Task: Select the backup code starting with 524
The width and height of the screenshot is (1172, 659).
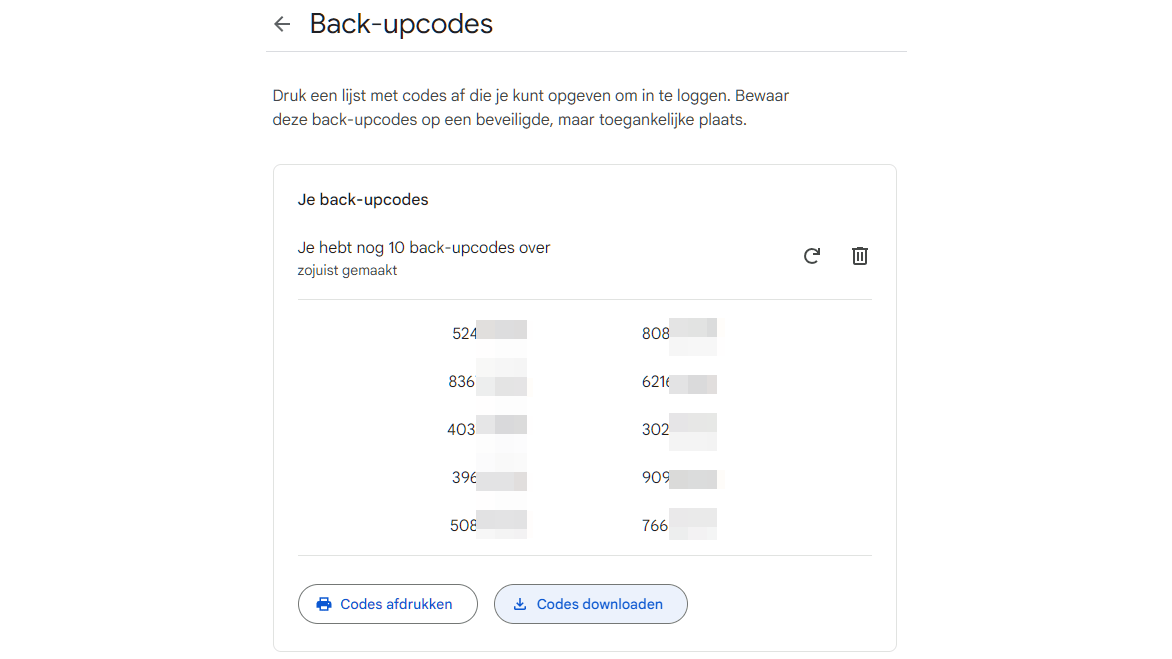Action: (x=489, y=333)
